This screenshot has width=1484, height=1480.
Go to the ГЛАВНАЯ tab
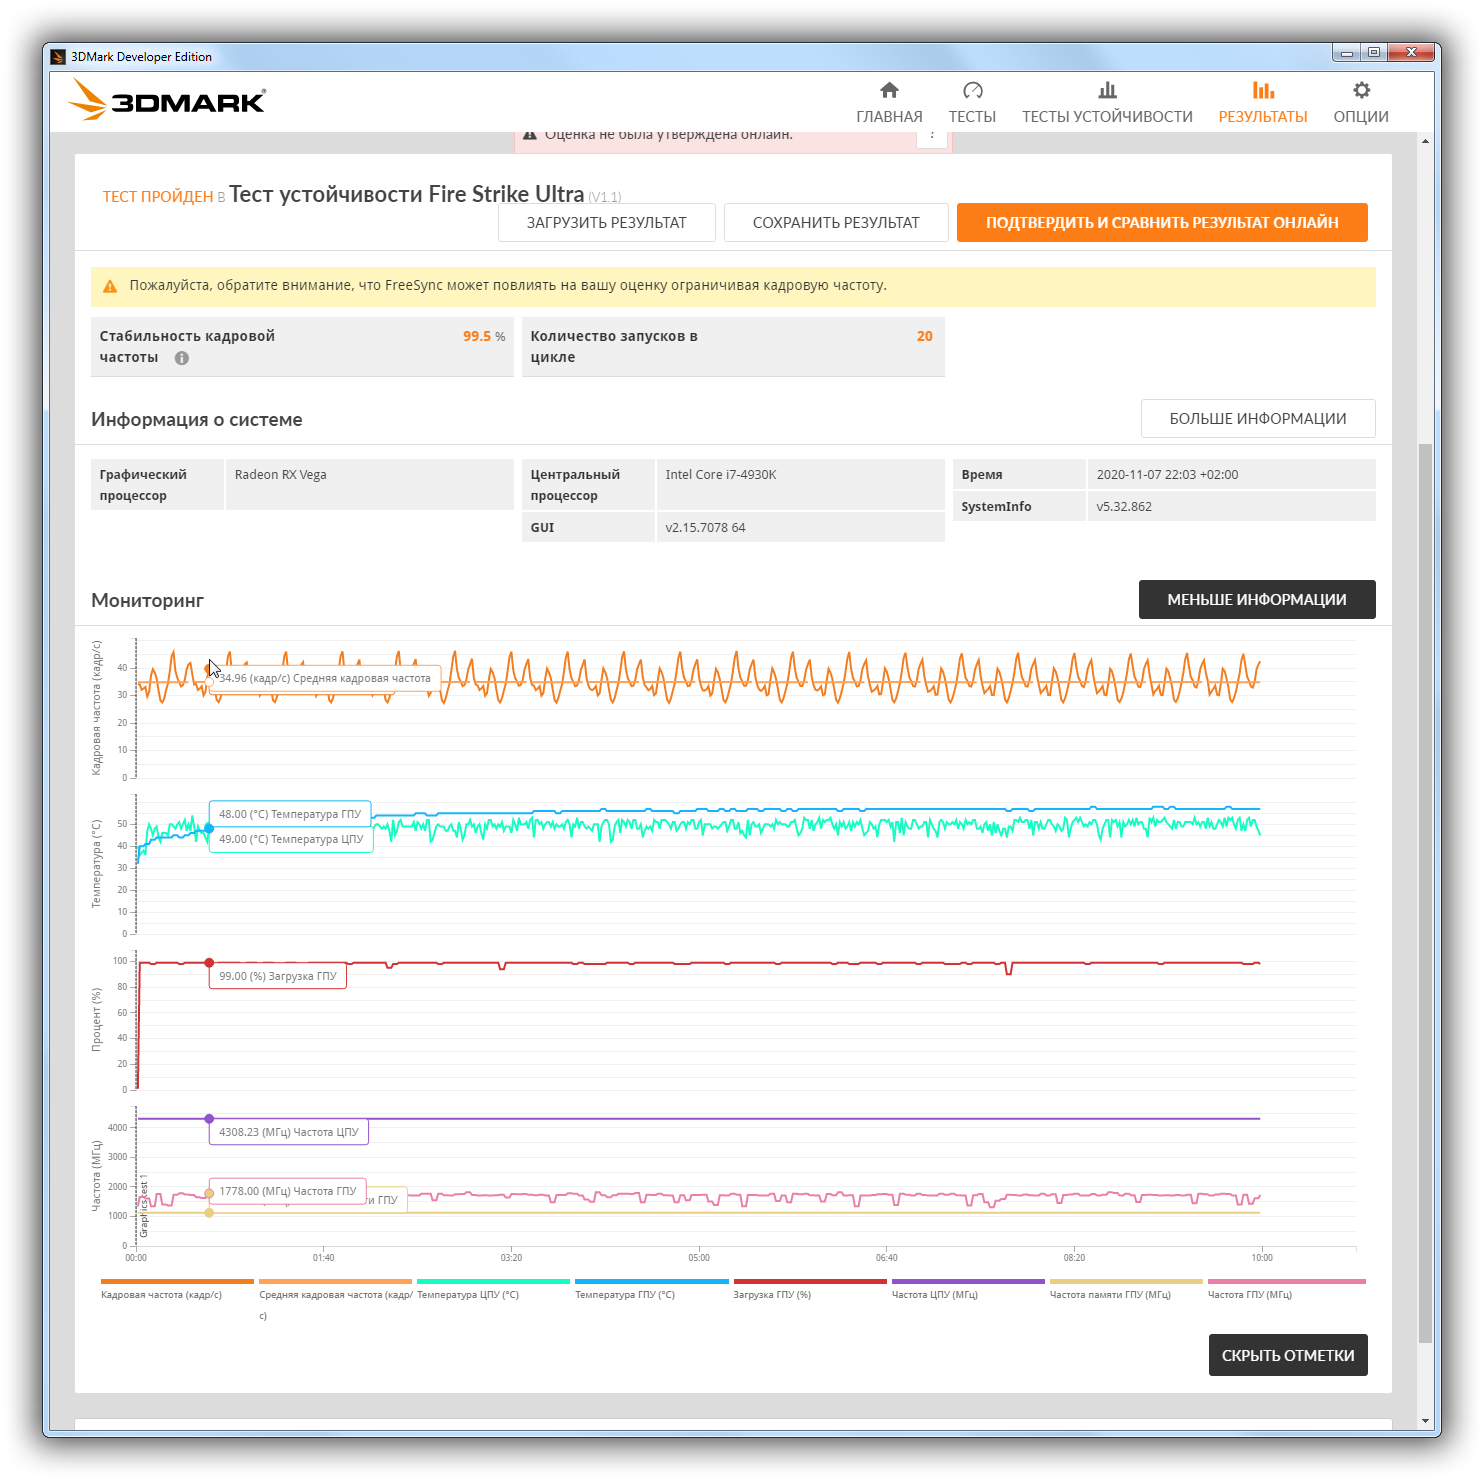tap(889, 117)
